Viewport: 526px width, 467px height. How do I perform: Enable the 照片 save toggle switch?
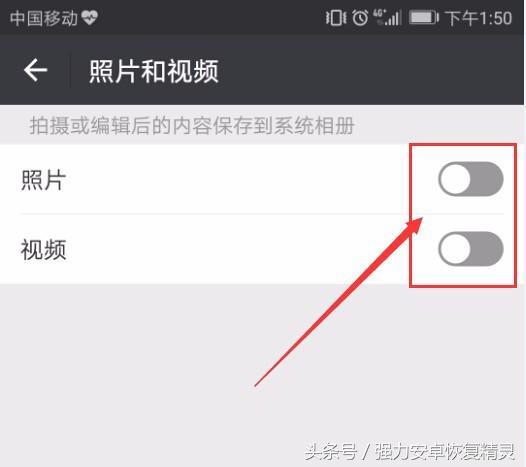(471, 179)
